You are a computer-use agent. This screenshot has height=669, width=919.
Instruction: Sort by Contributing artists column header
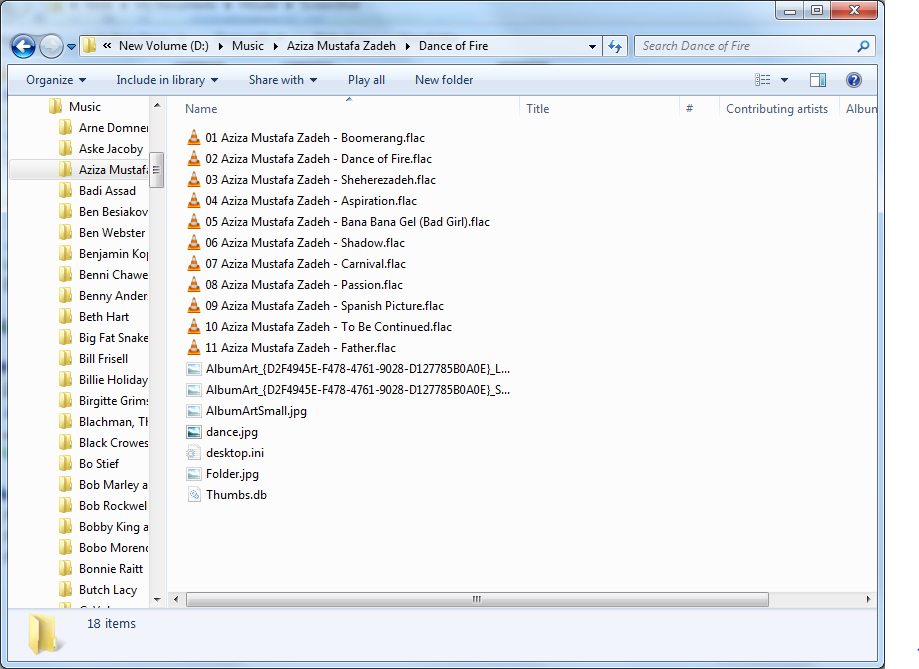(x=777, y=109)
